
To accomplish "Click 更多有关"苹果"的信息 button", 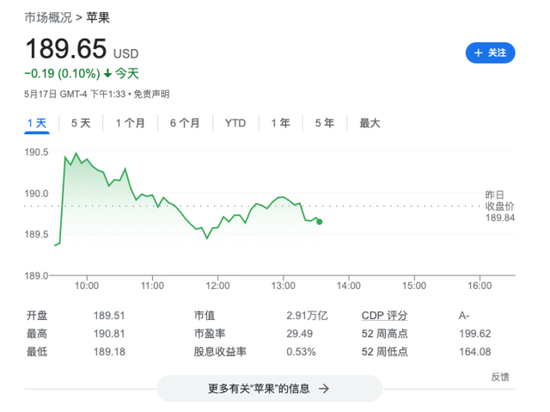I will 269,389.
